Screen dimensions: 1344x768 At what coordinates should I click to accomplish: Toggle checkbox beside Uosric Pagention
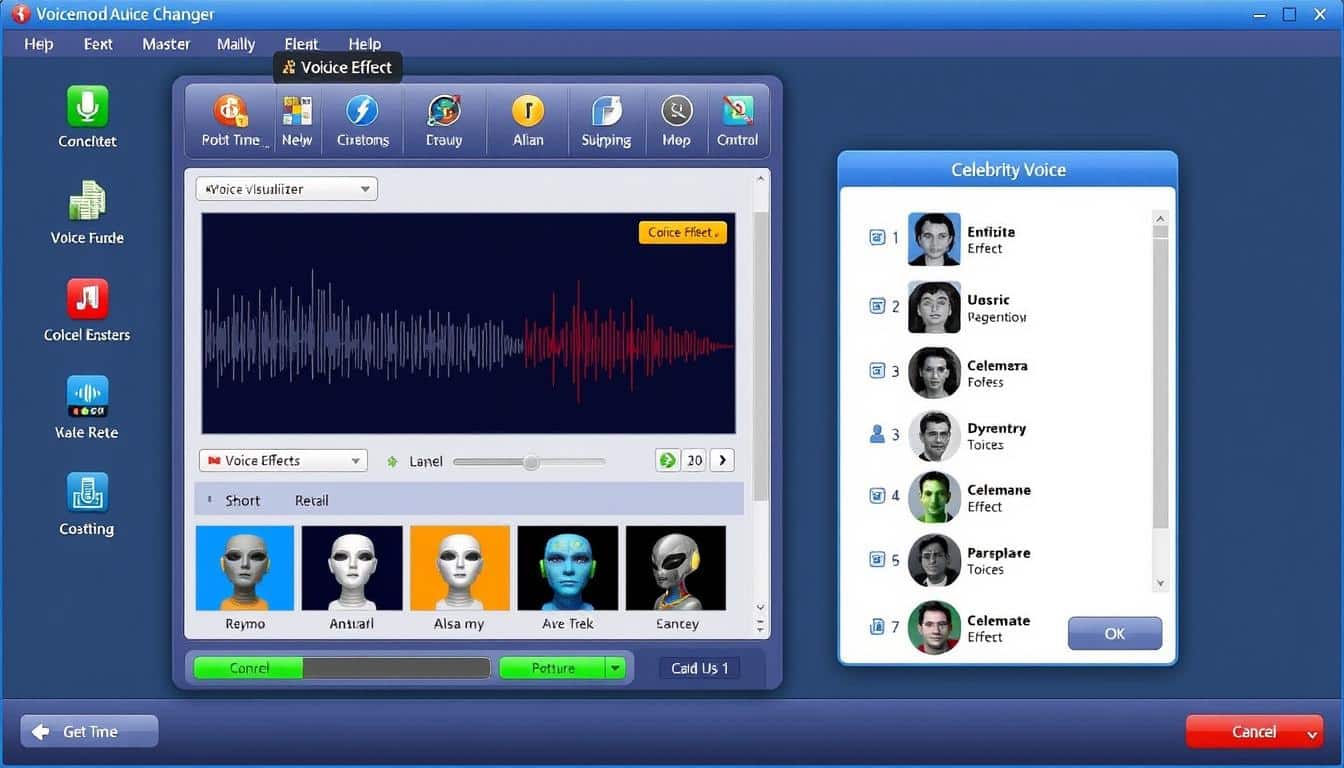tap(877, 306)
